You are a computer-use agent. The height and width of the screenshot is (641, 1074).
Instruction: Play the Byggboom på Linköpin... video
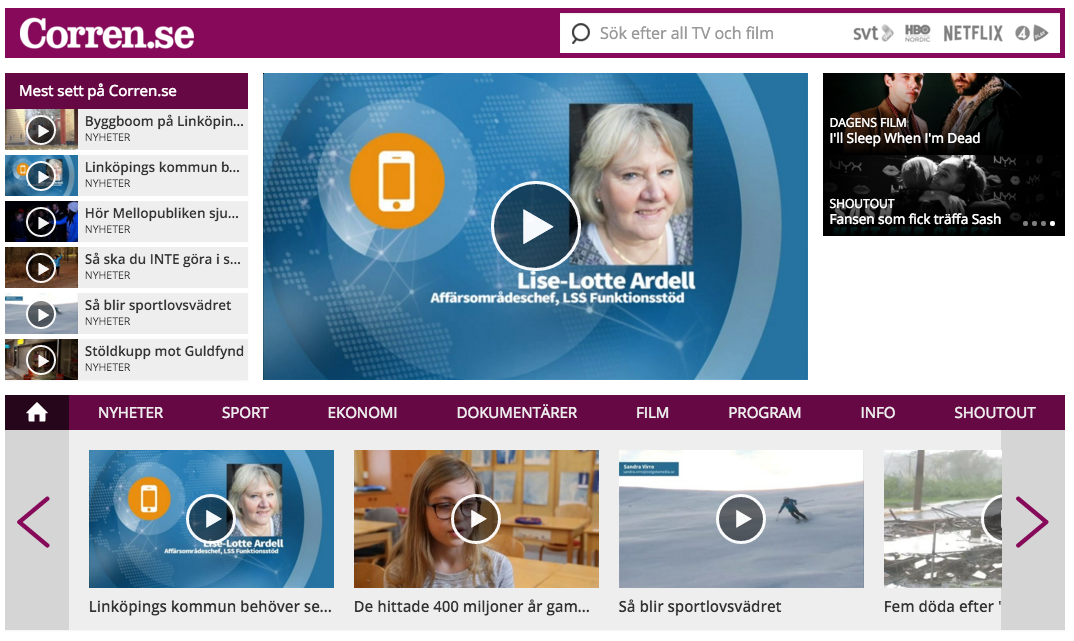tap(41, 130)
